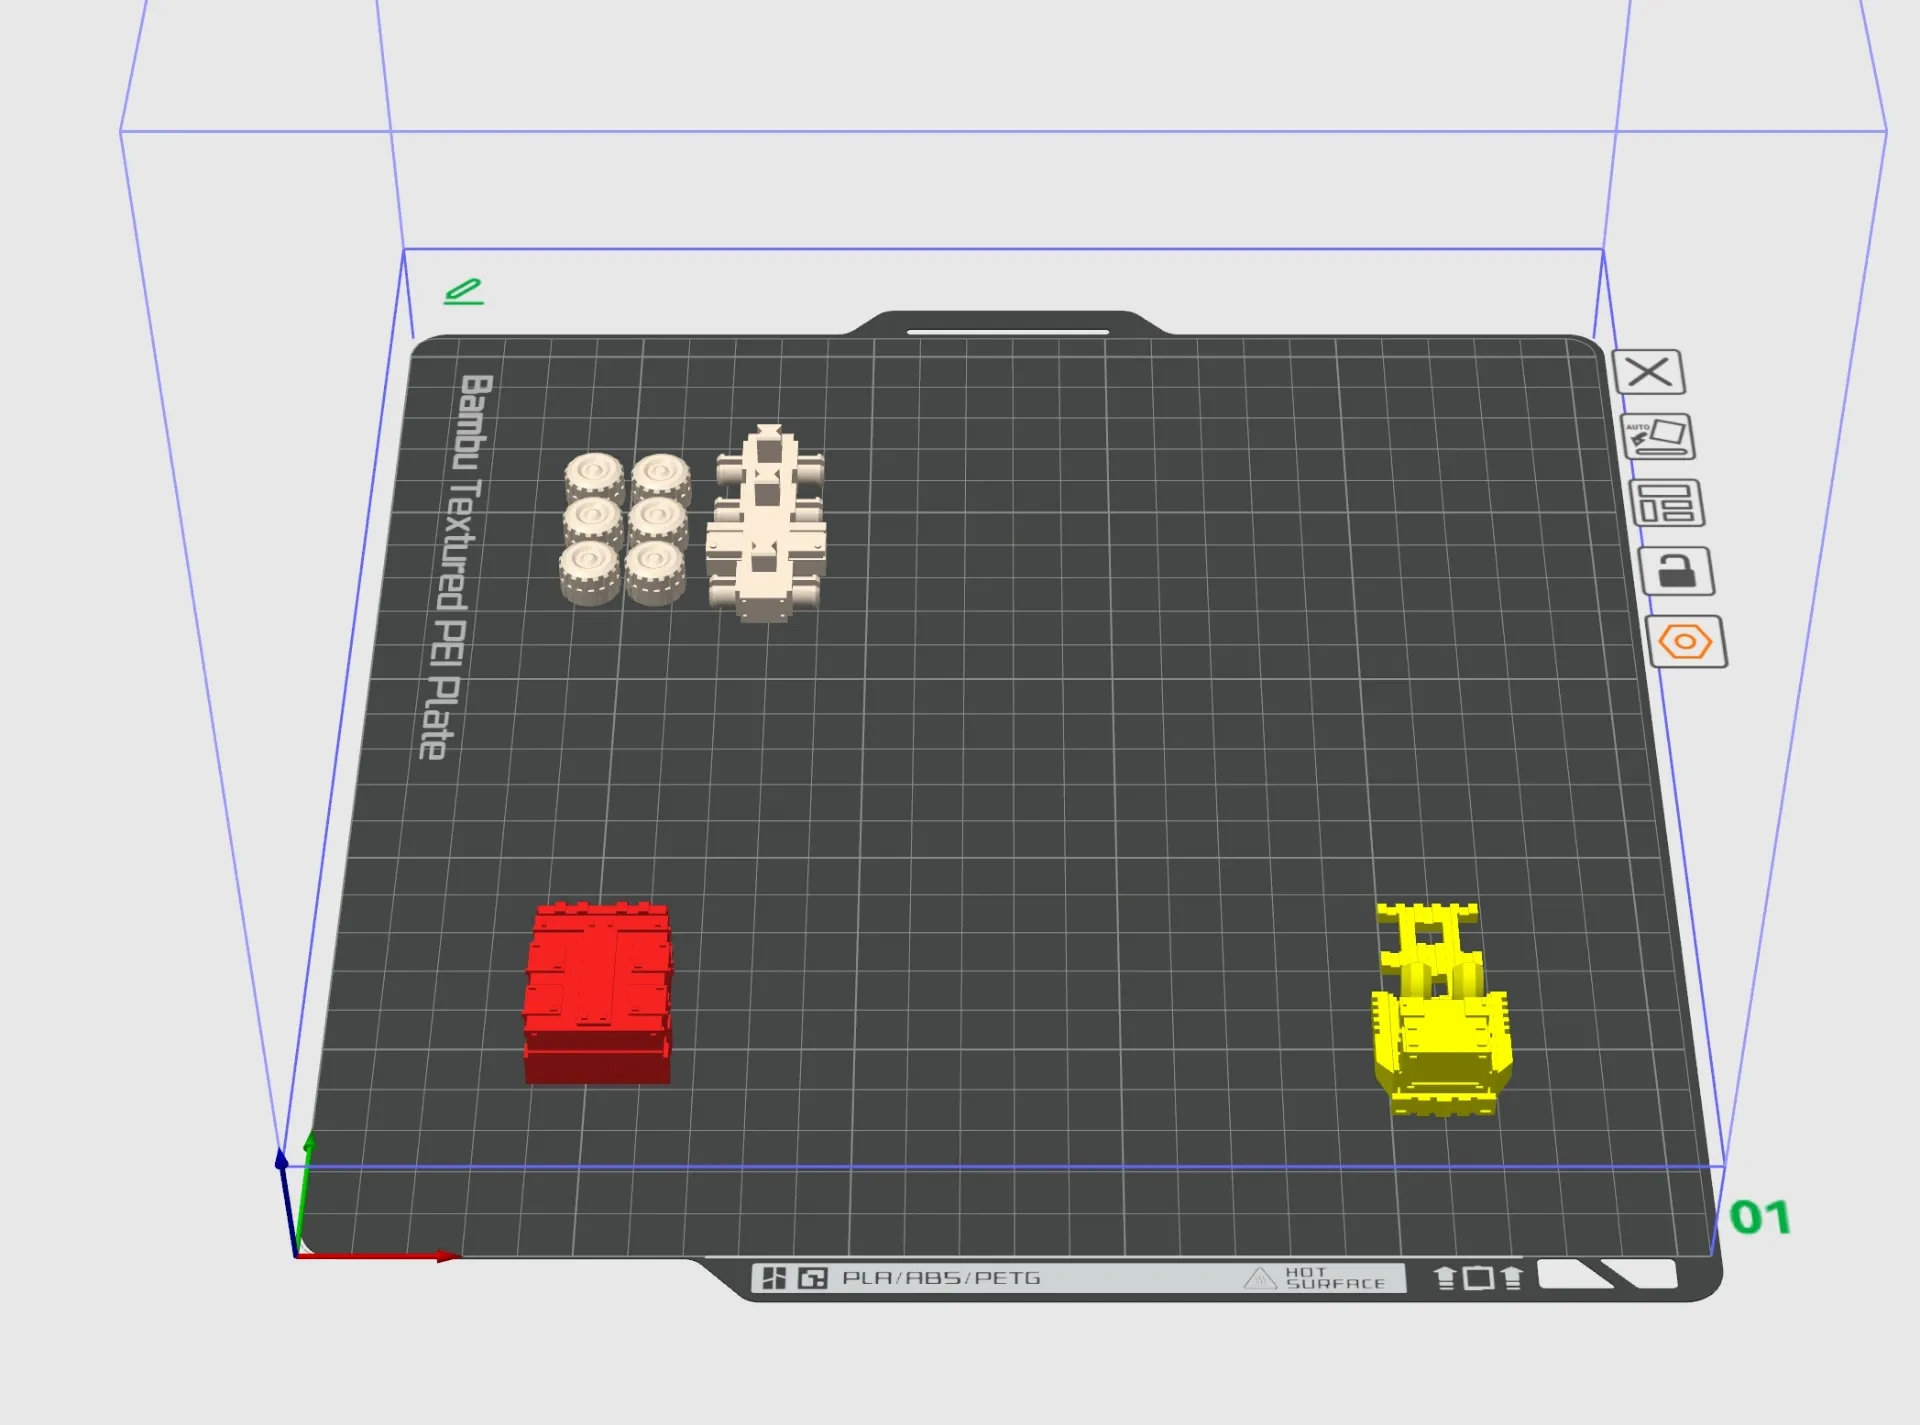Select the beige chassis frame model
This screenshot has width=1920, height=1425.
point(766,523)
